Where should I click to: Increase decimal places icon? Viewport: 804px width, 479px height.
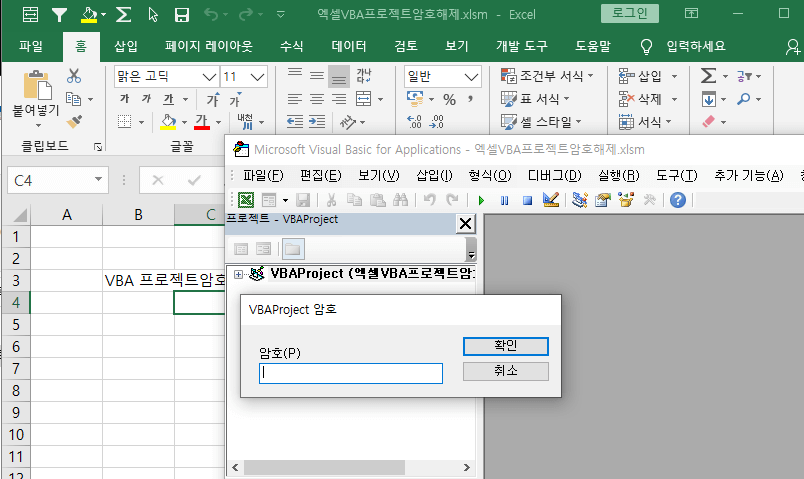click(x=414, y=122)
